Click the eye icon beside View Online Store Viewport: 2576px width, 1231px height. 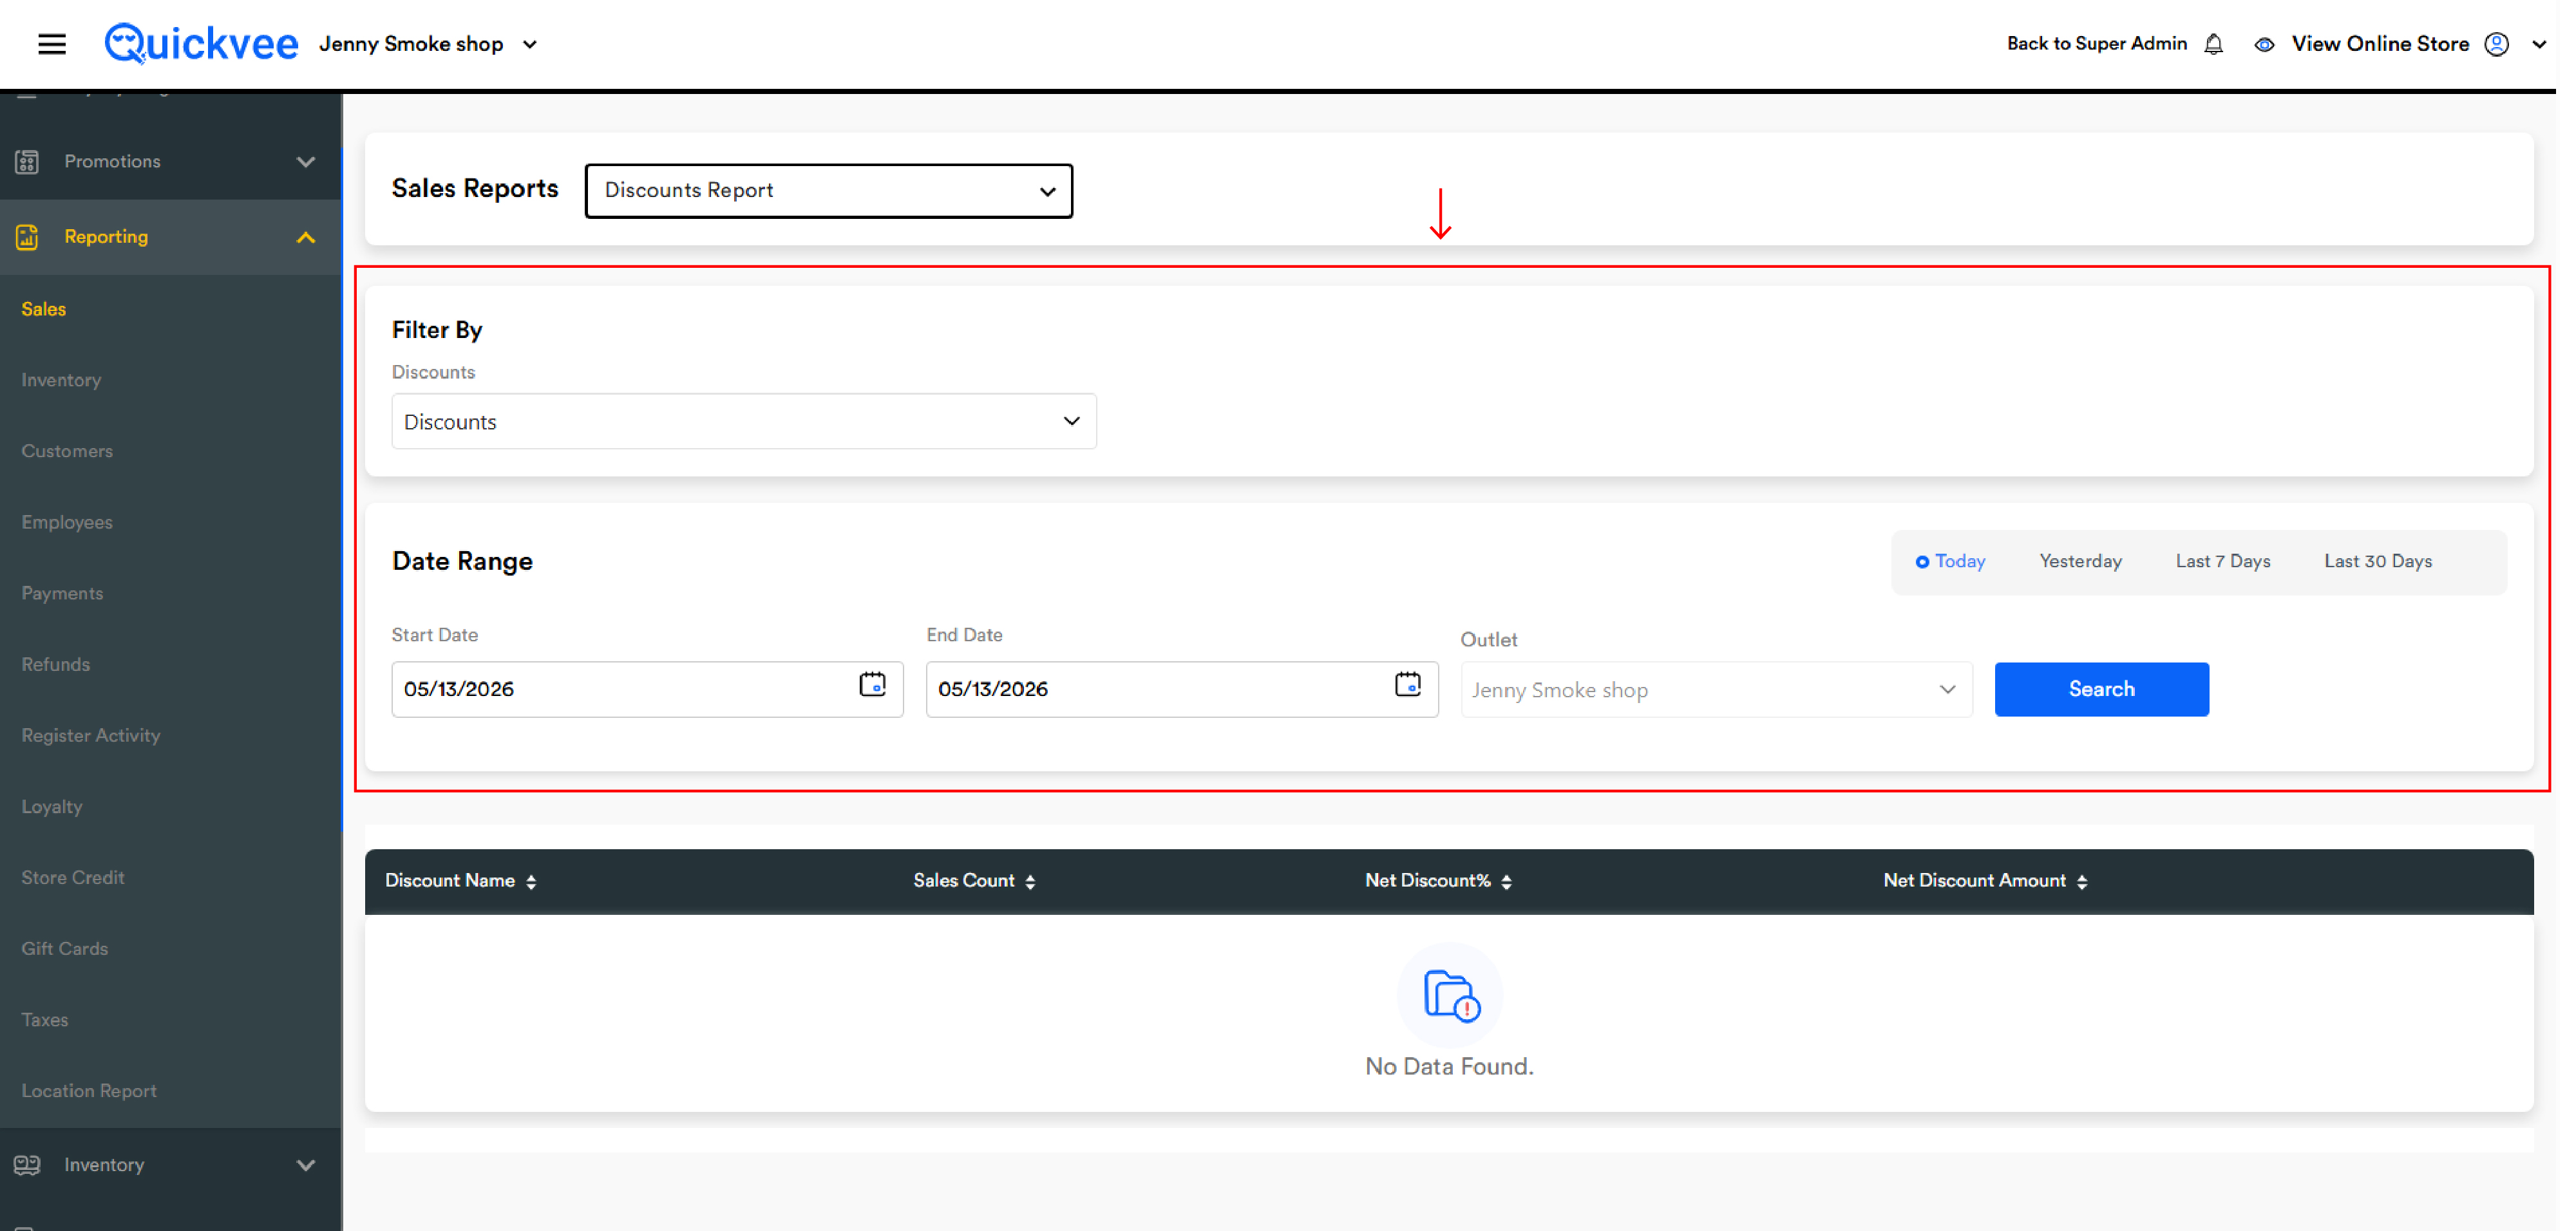pos(2264,44)
